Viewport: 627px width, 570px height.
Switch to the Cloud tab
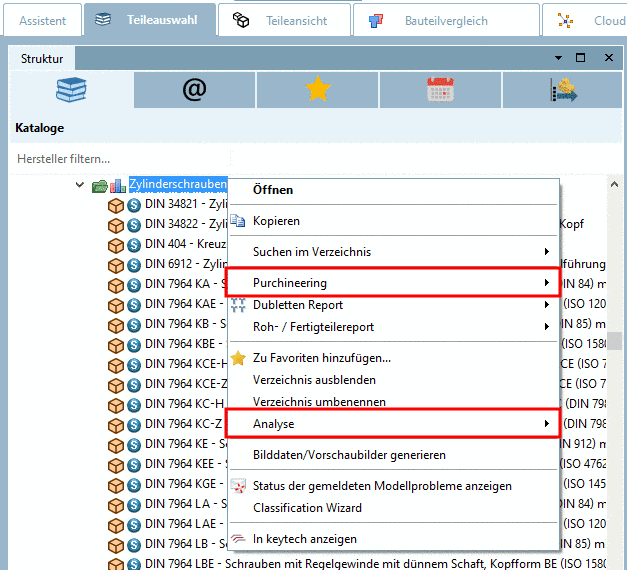pos(585,20)
